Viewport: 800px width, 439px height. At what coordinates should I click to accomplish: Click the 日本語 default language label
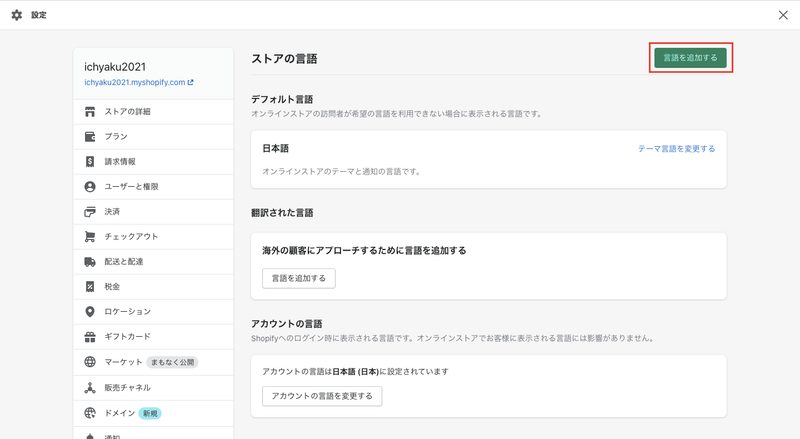point(276,148)
